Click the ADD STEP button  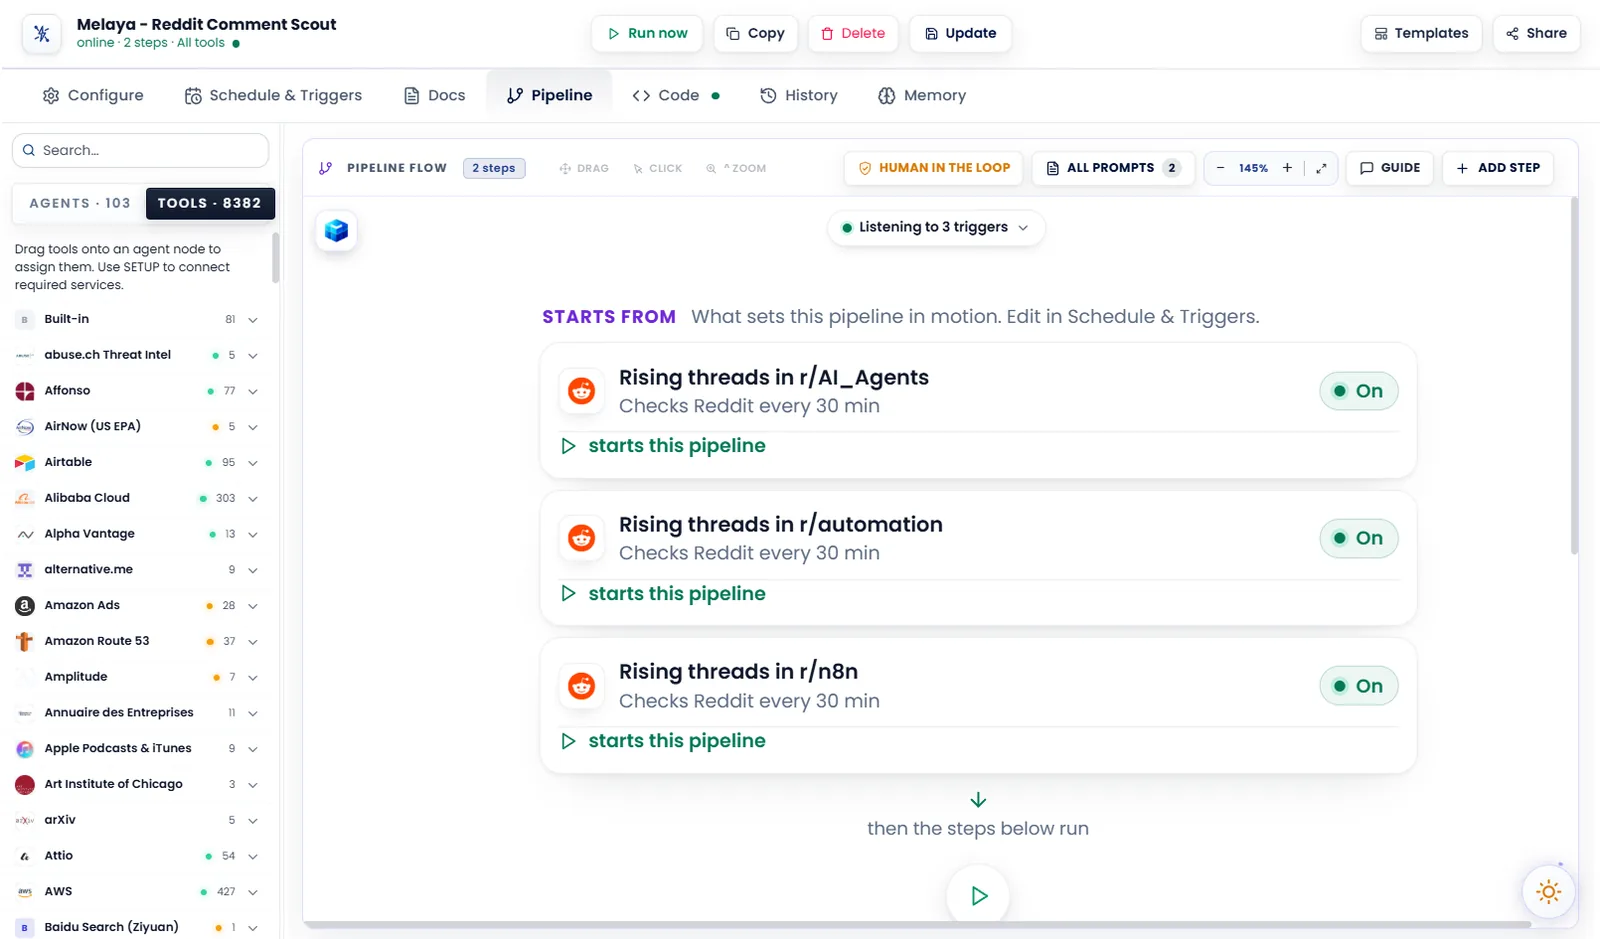(1498, 168)
